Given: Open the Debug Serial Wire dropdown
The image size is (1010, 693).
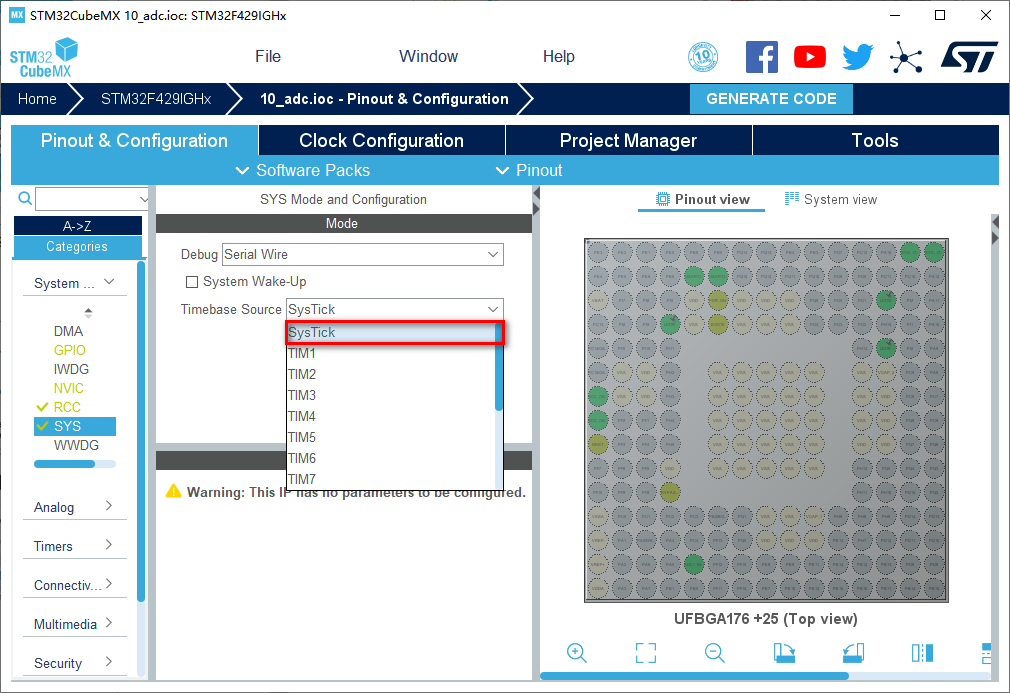Looking at the screenshot, I should coord(362,255).
